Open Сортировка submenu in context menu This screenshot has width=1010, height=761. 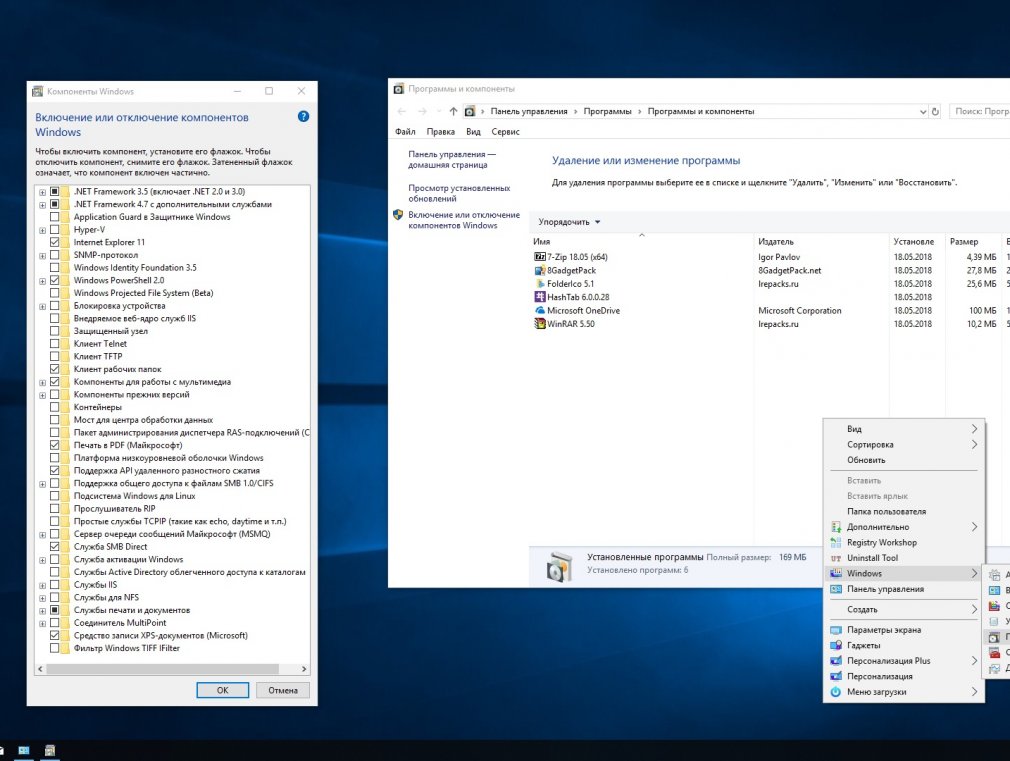click(904, 445)
